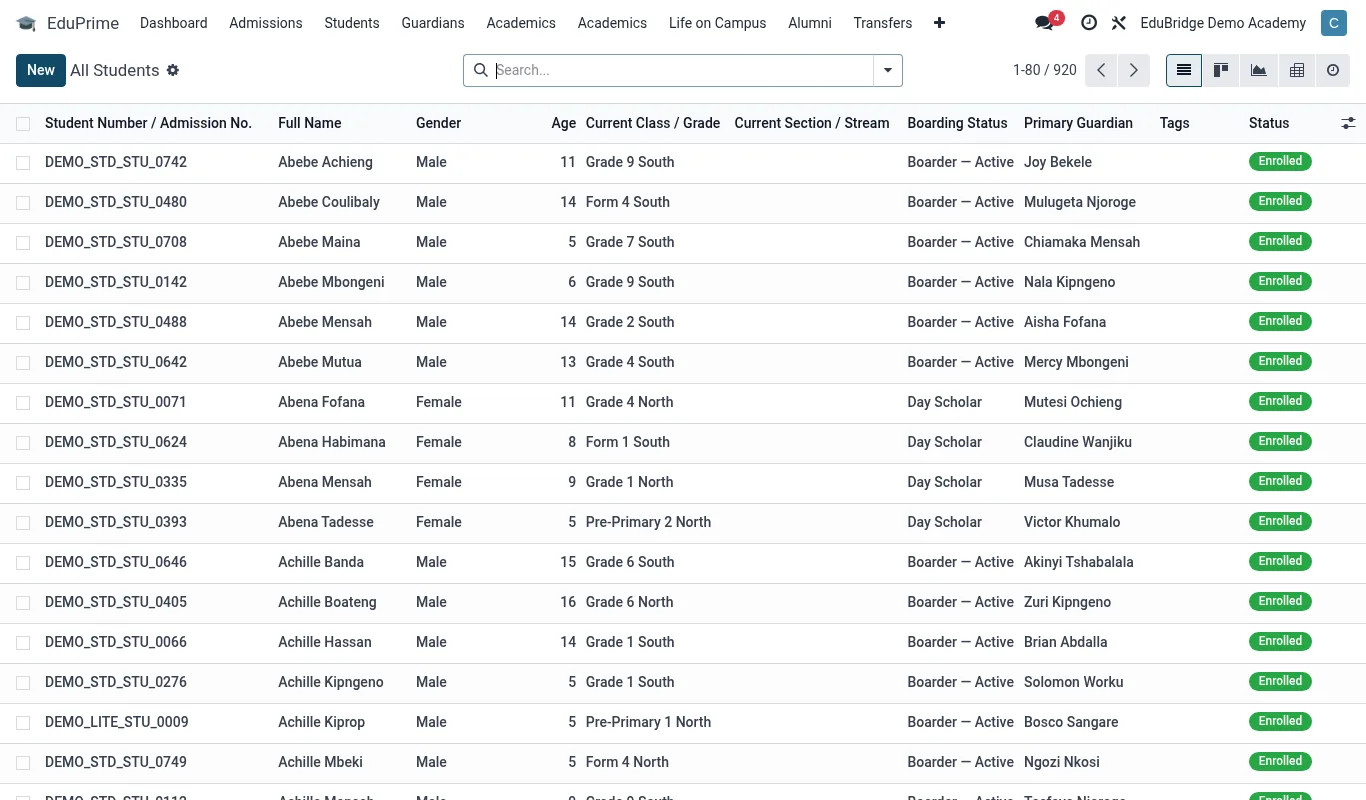This screenshot has width=1366, height=800.
Task: Go to the next page of records
Action: (x=1133, y=70)
